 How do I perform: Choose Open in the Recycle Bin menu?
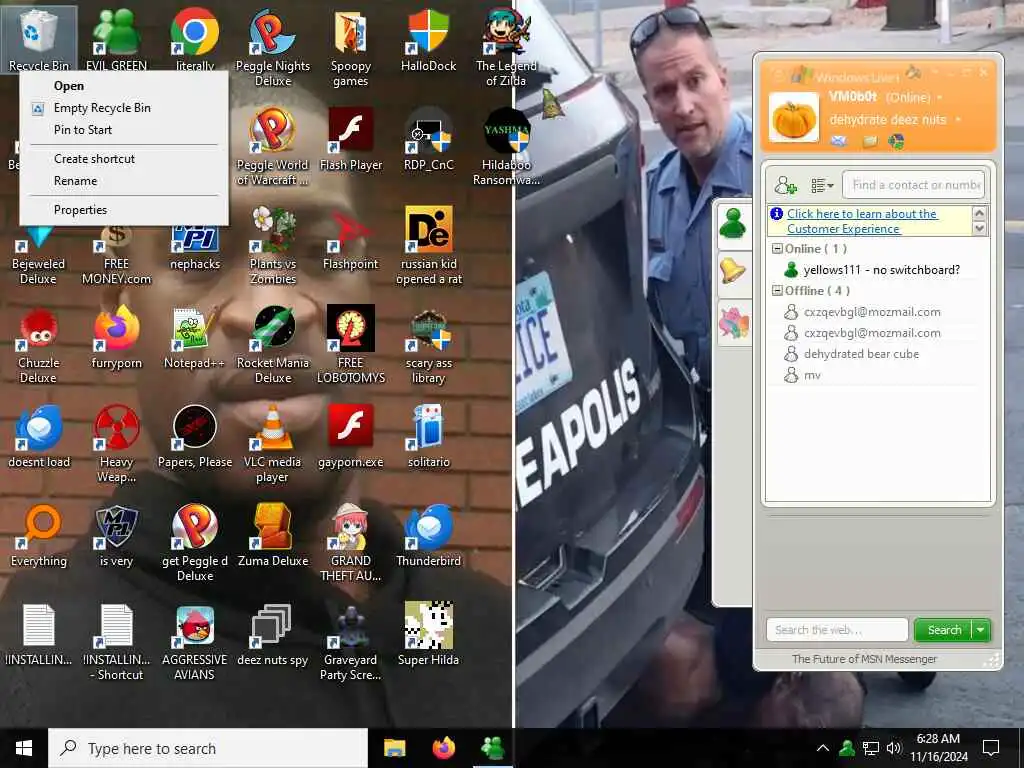pos(124,86)
